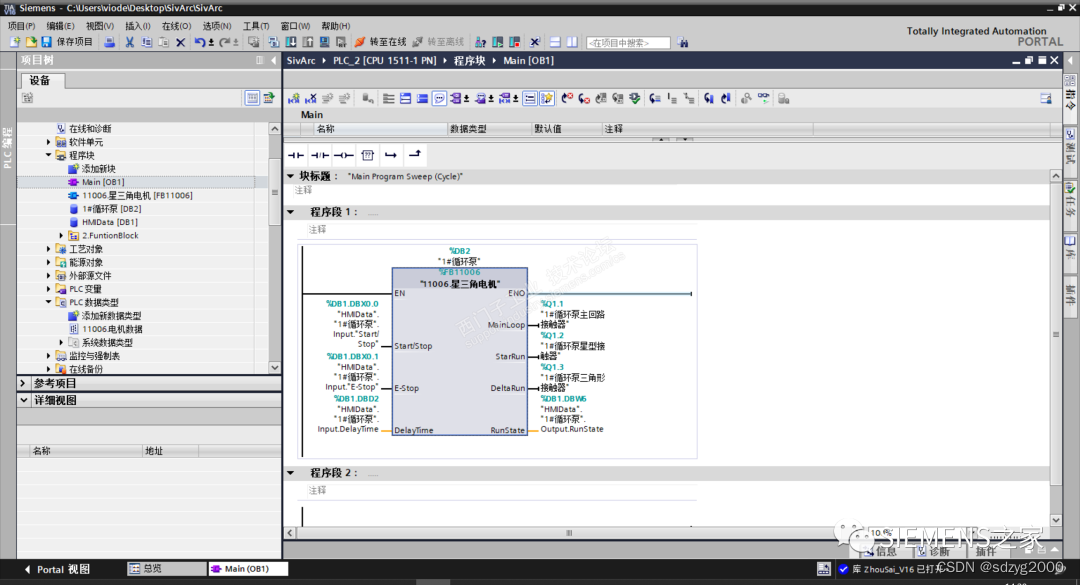Screen dimensions: 1080x585
Task: Click the 程序块 breadcrumb link
Action: click(469, 61)
